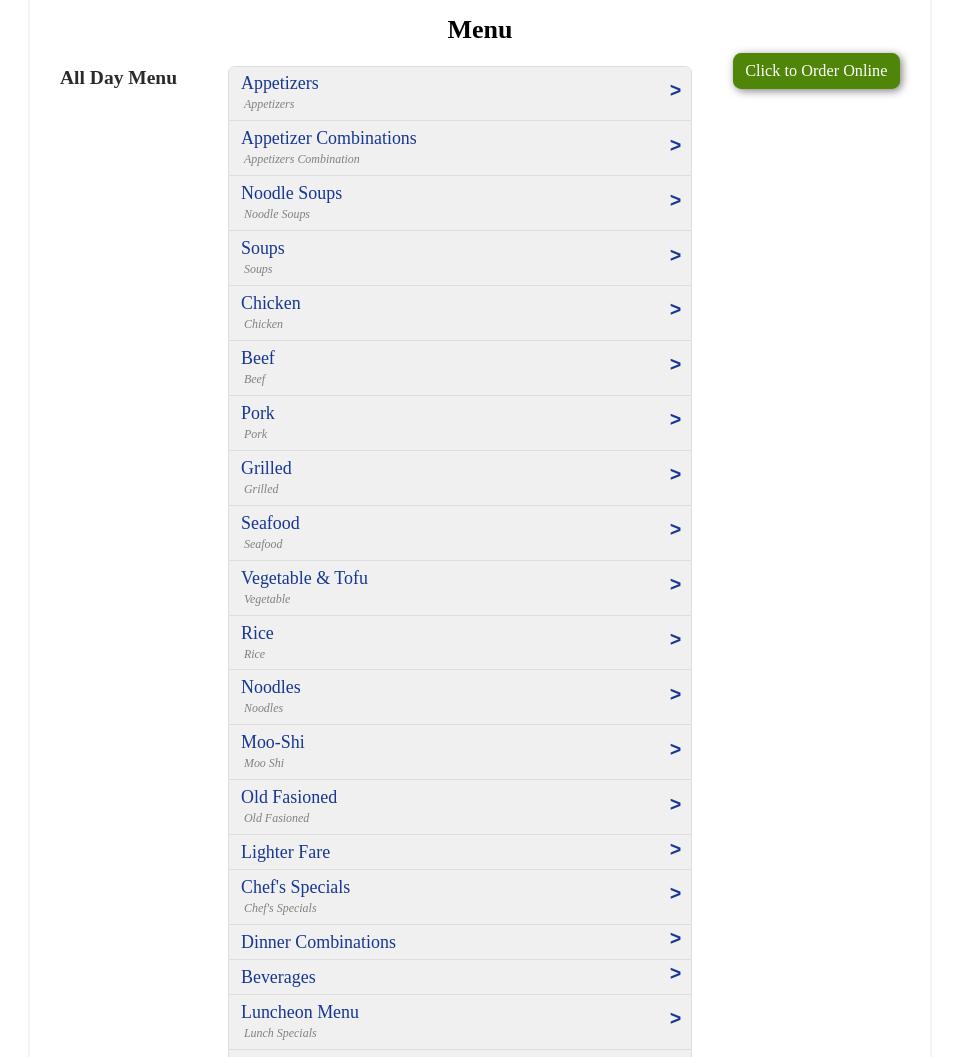960x1057 pixels.
Task: Expand the Appetizer Combinations arrow
Action: pos(675,146)
